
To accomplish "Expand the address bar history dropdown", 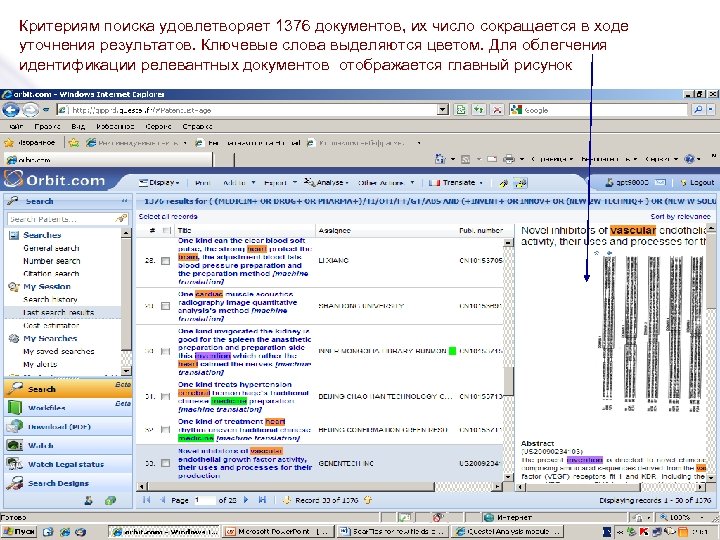I will click(443, 110).
